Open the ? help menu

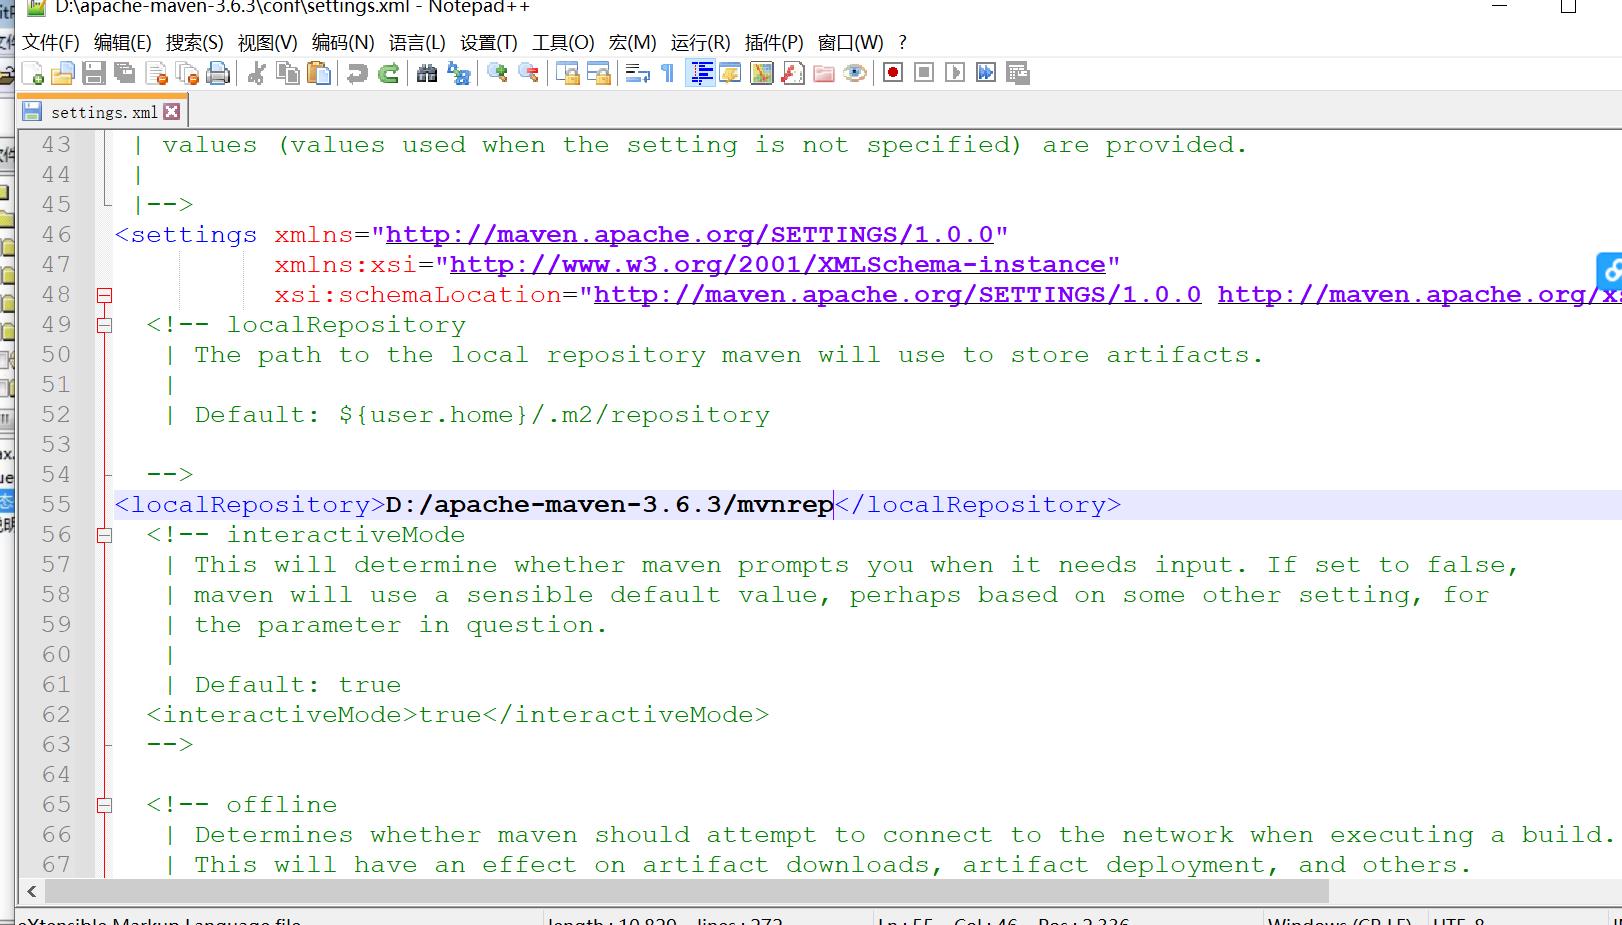click(x=903, y=42)
